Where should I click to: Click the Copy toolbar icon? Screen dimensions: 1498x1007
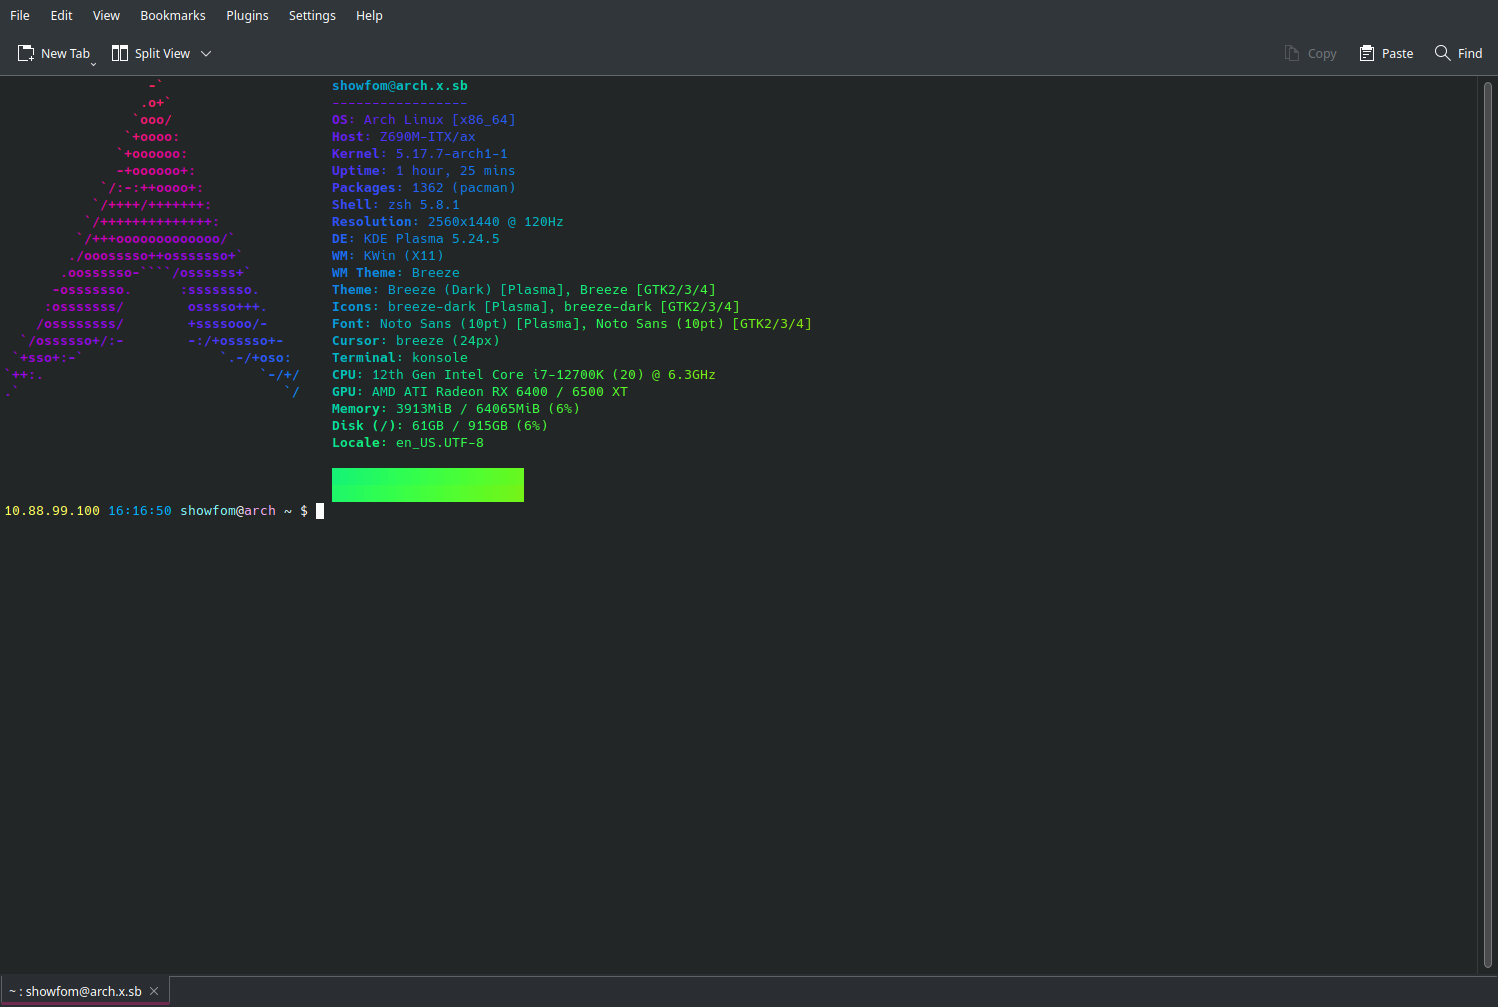(1292, 53)
